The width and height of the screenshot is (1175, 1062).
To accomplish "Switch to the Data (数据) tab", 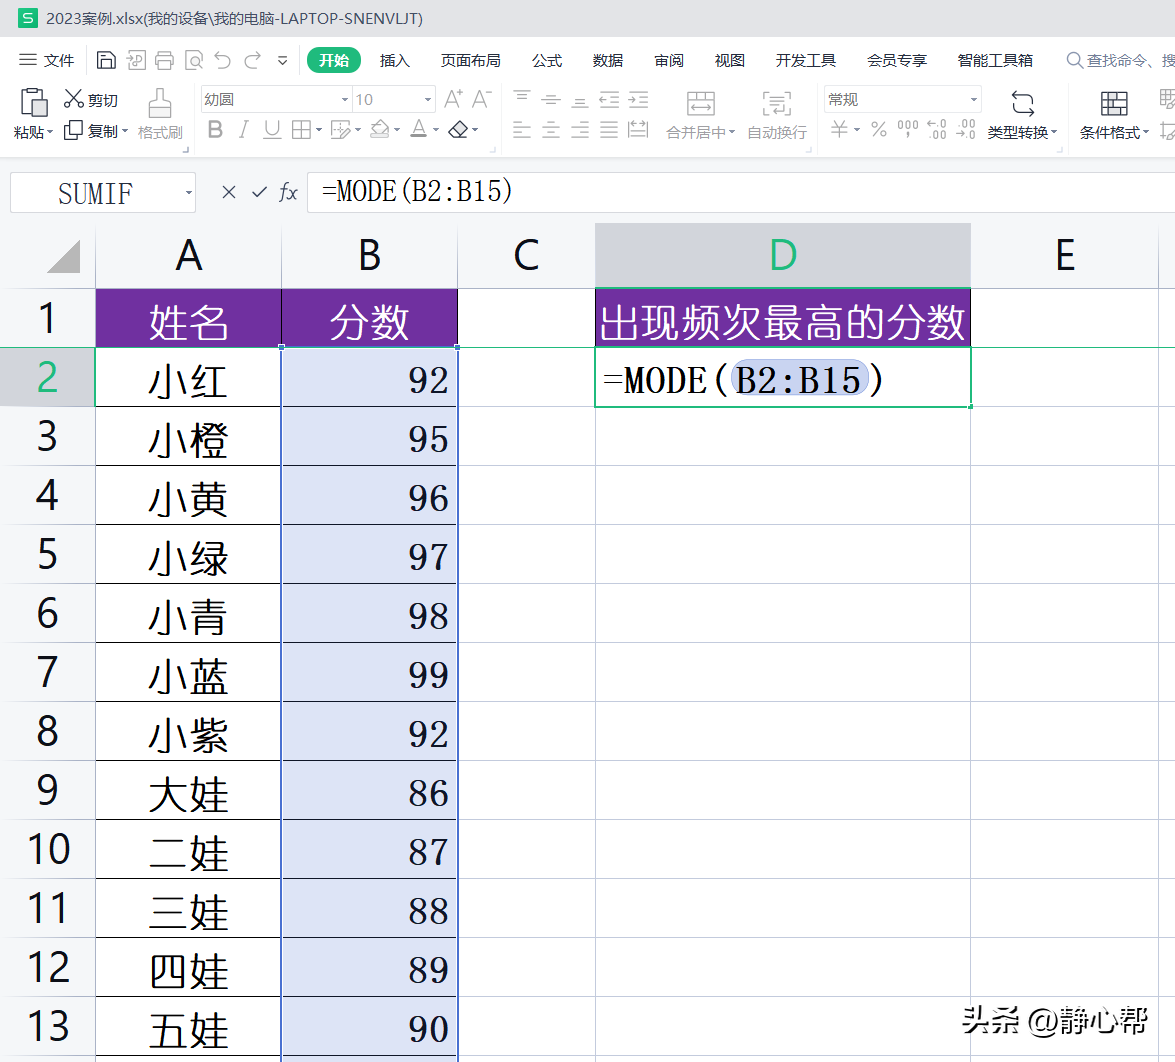I will point(608,61).
